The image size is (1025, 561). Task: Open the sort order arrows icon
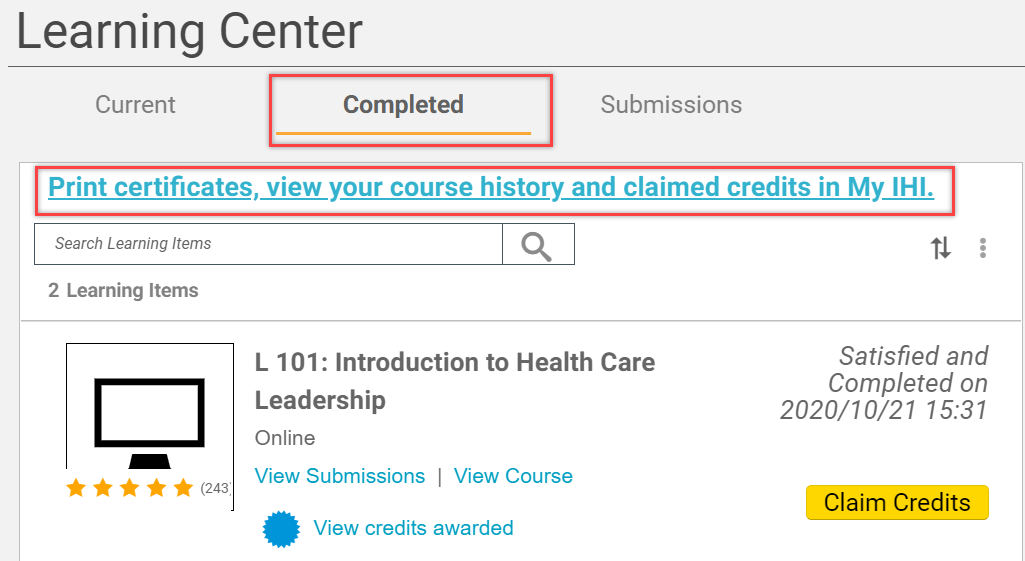coord(941,249)
